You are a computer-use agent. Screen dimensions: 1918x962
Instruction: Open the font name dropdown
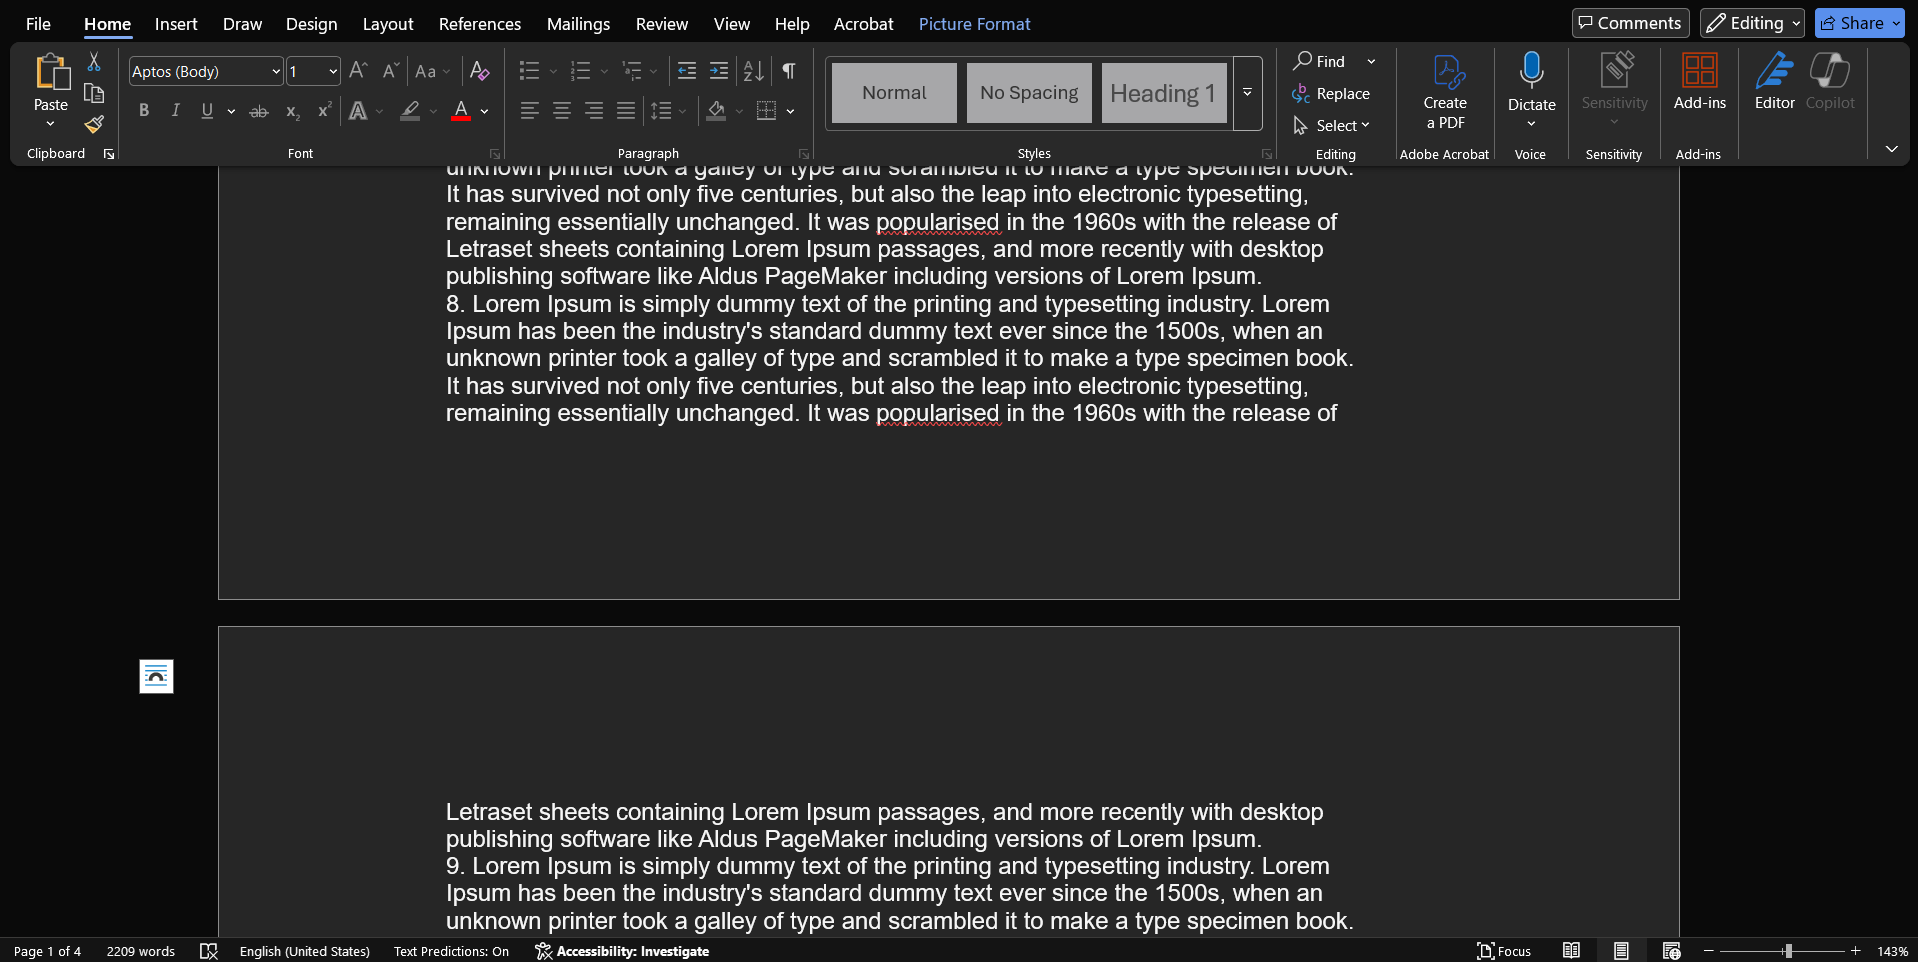(276, 72)
